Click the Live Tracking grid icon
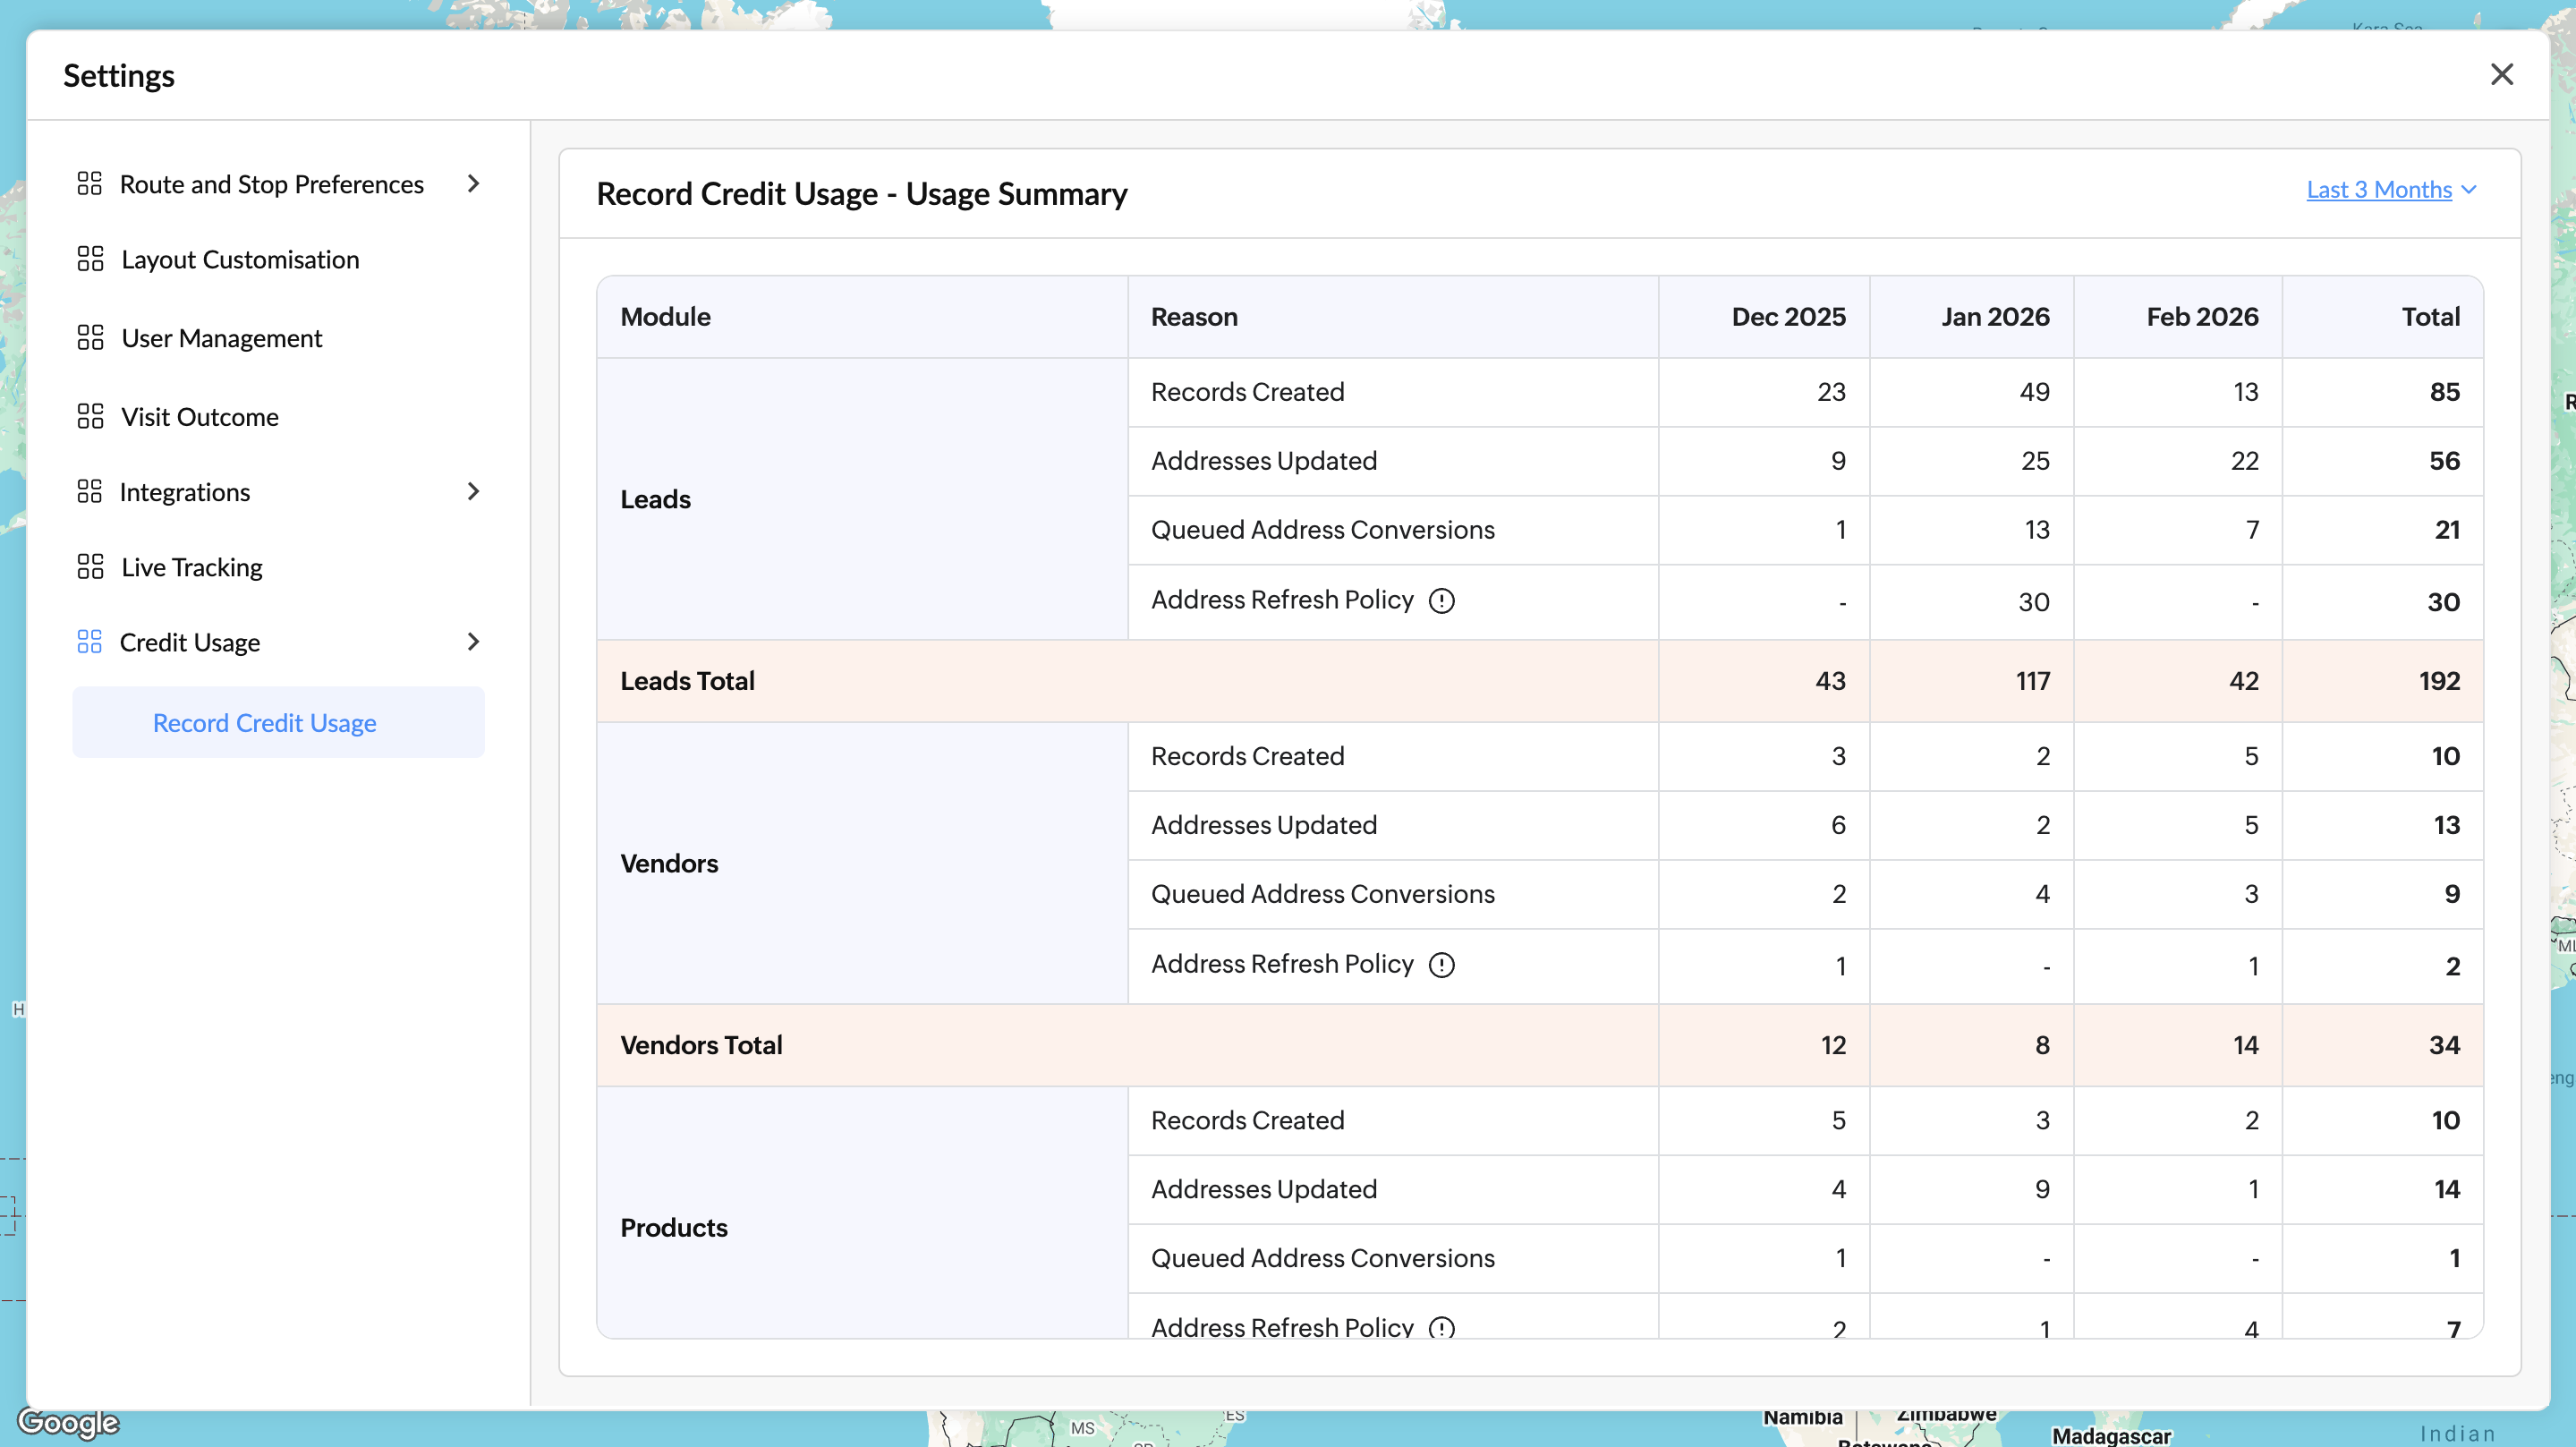Image resolution: width=2576 pixels, height=1447 pixels. (90, 567)
